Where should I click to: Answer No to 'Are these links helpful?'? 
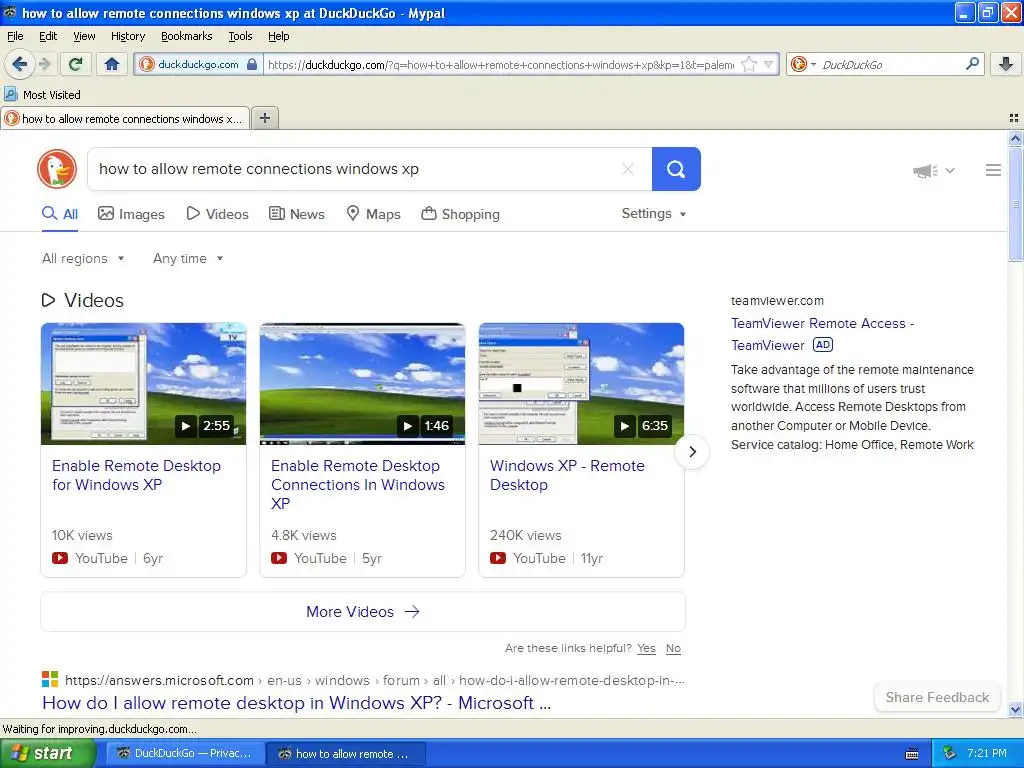[x=673, y=648]
